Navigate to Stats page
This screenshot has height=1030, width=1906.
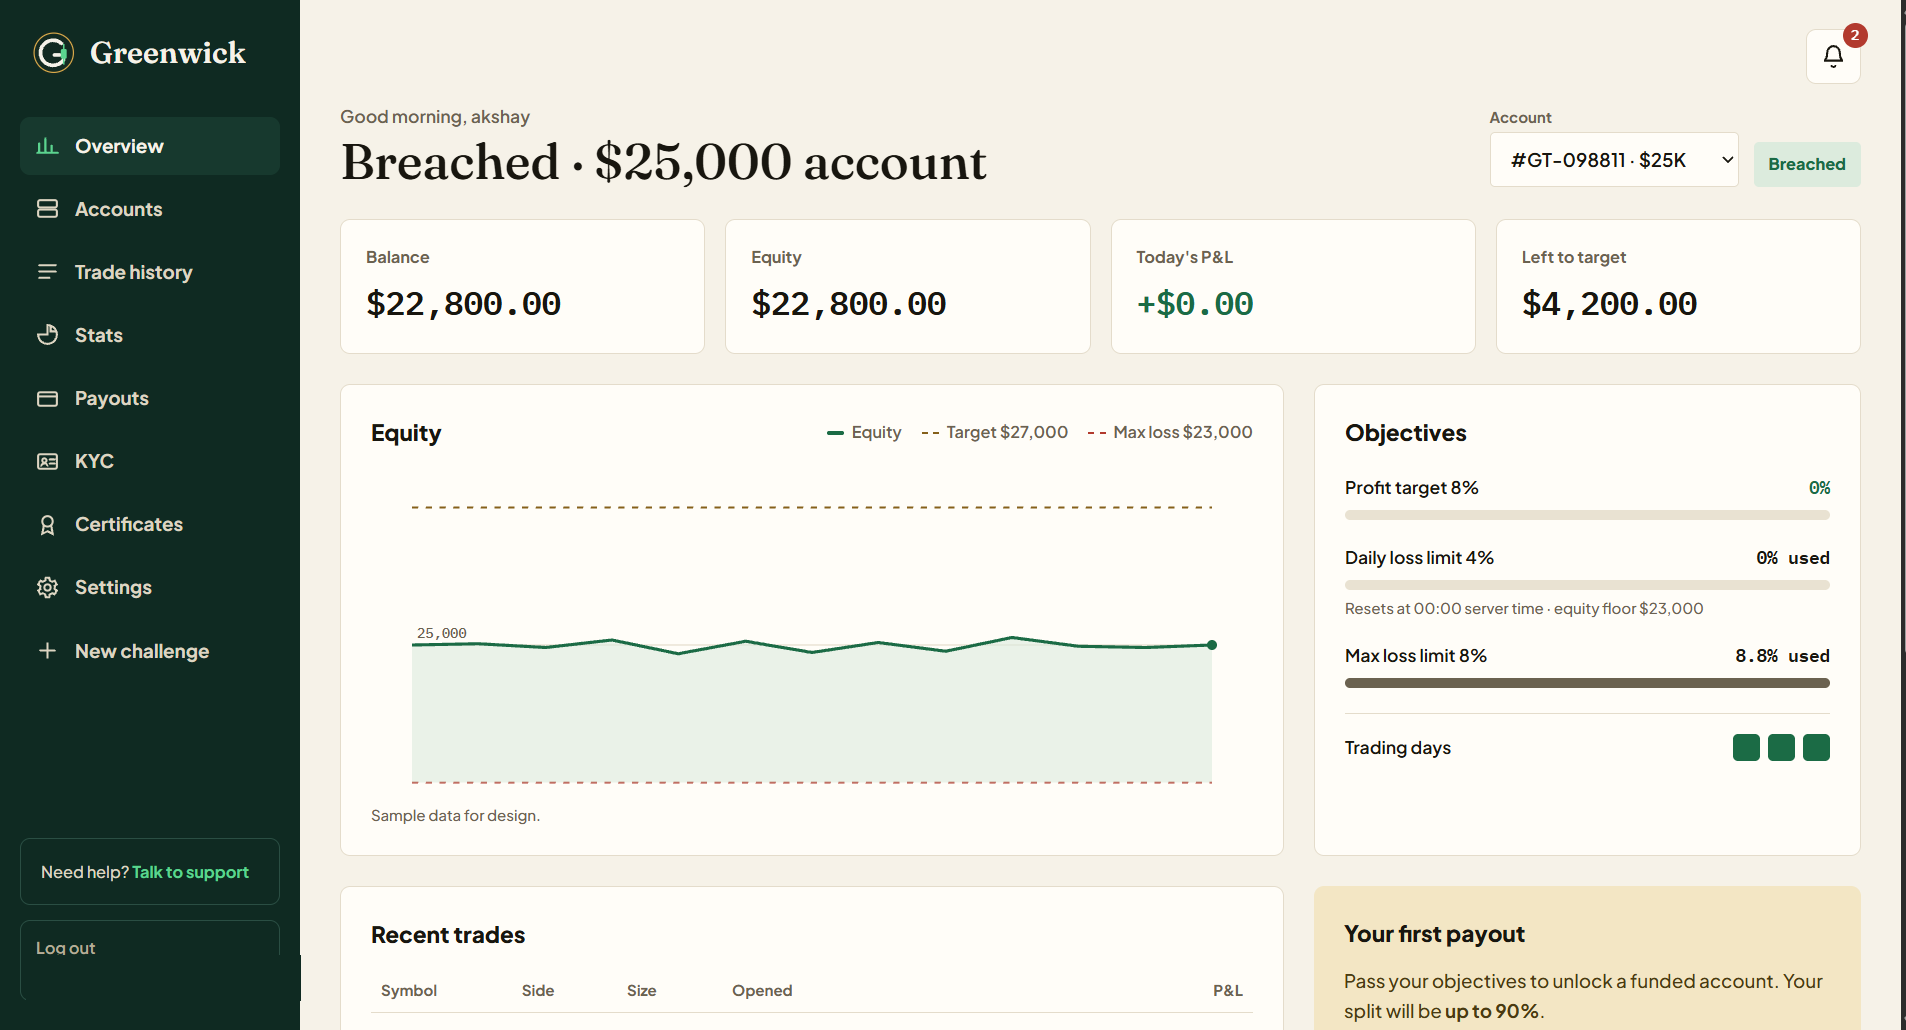coord(150,335)
